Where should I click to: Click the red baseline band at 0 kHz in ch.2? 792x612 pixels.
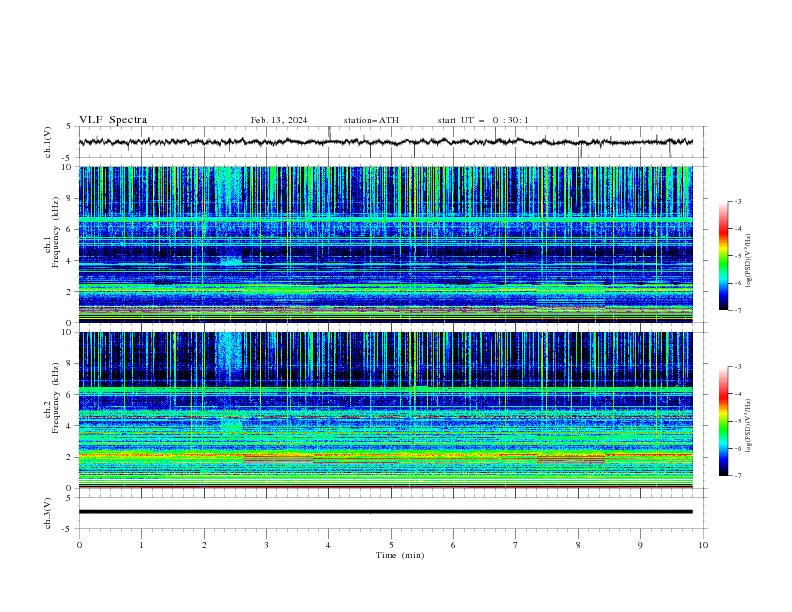pos(385,487)
